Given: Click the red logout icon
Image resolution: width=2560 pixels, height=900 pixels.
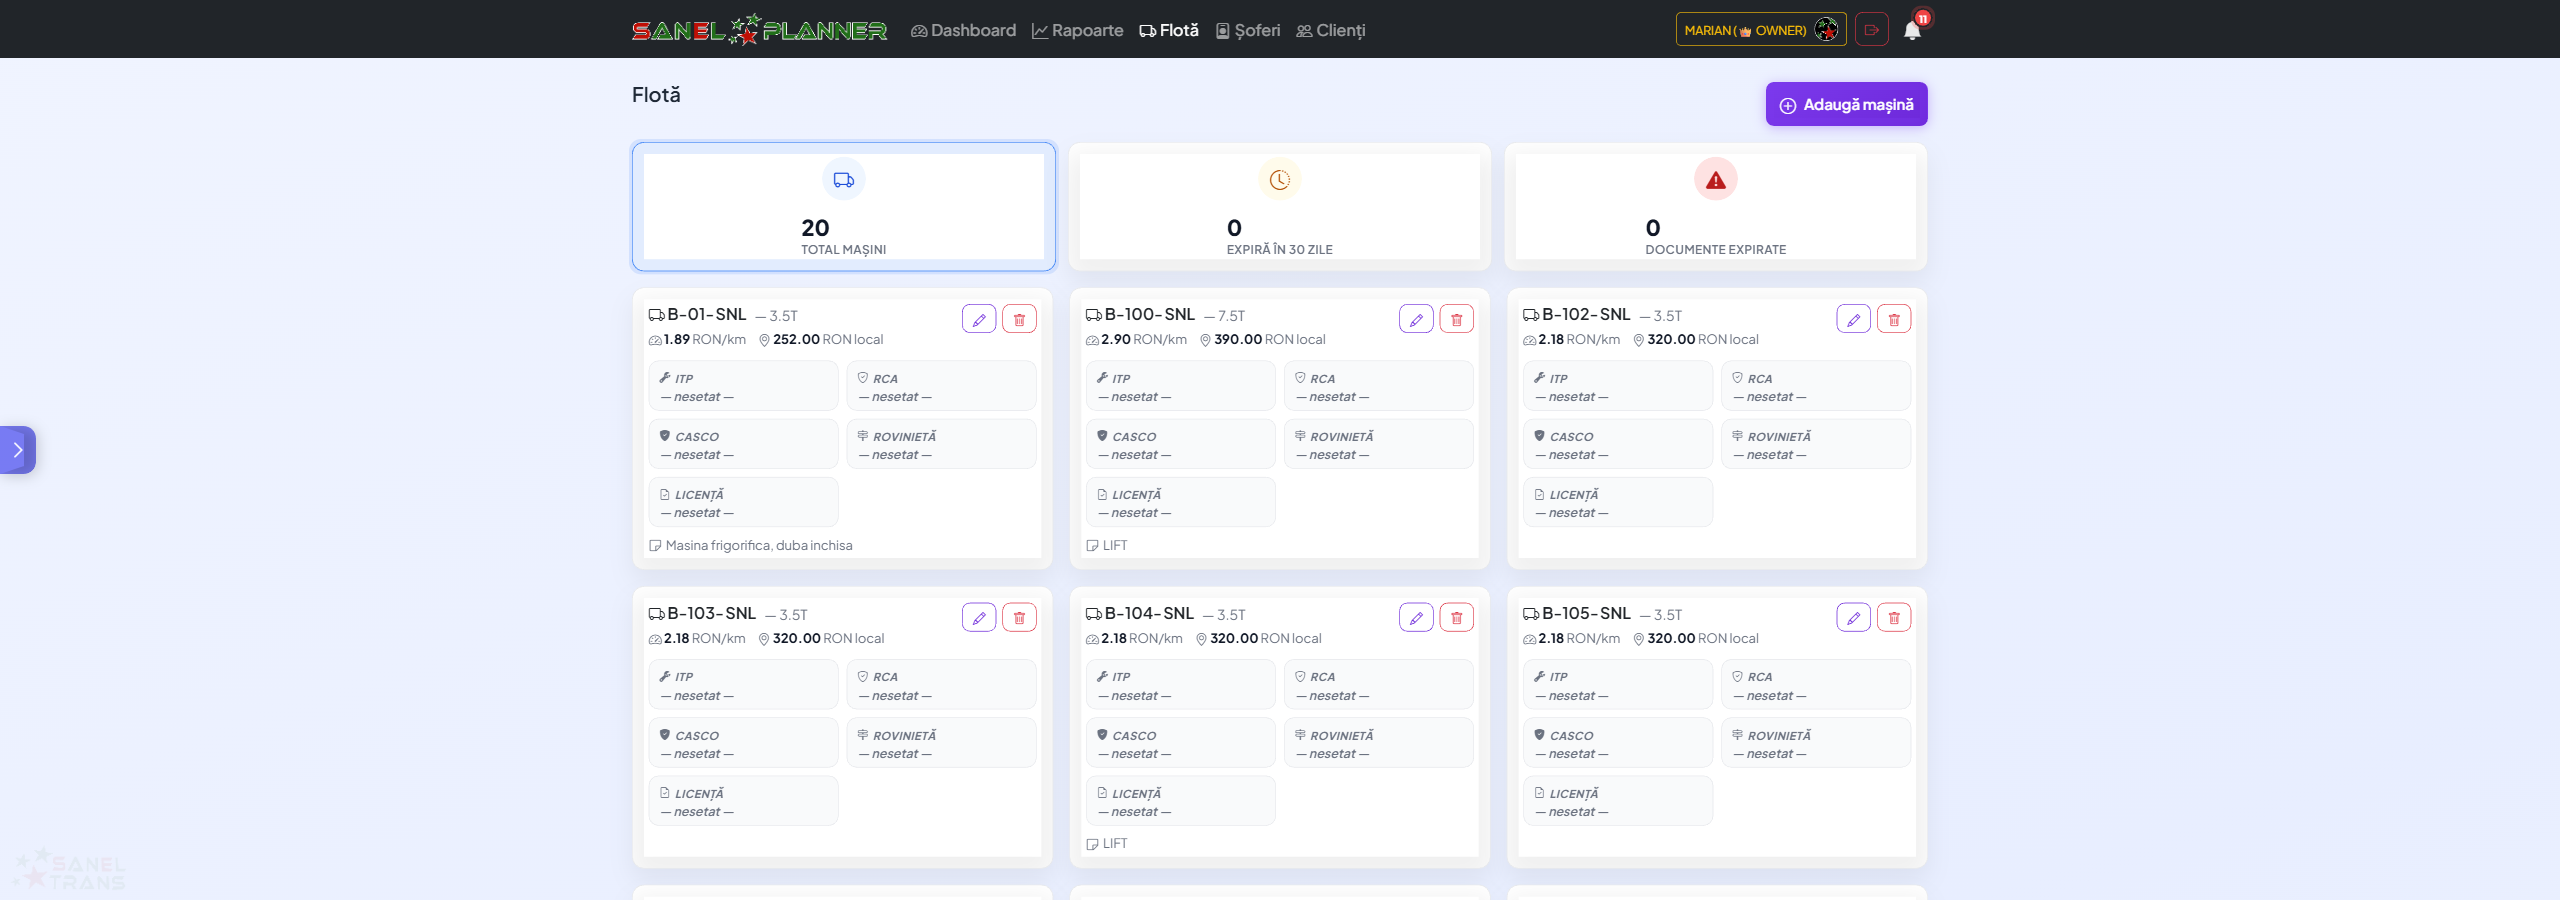Looking at the screenshot, I should [x=1871, y=30].
